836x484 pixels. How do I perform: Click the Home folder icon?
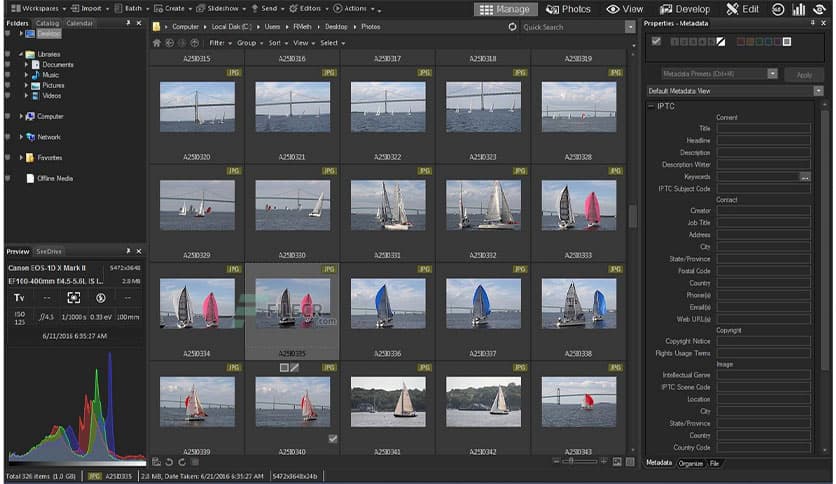click(156, 43)
